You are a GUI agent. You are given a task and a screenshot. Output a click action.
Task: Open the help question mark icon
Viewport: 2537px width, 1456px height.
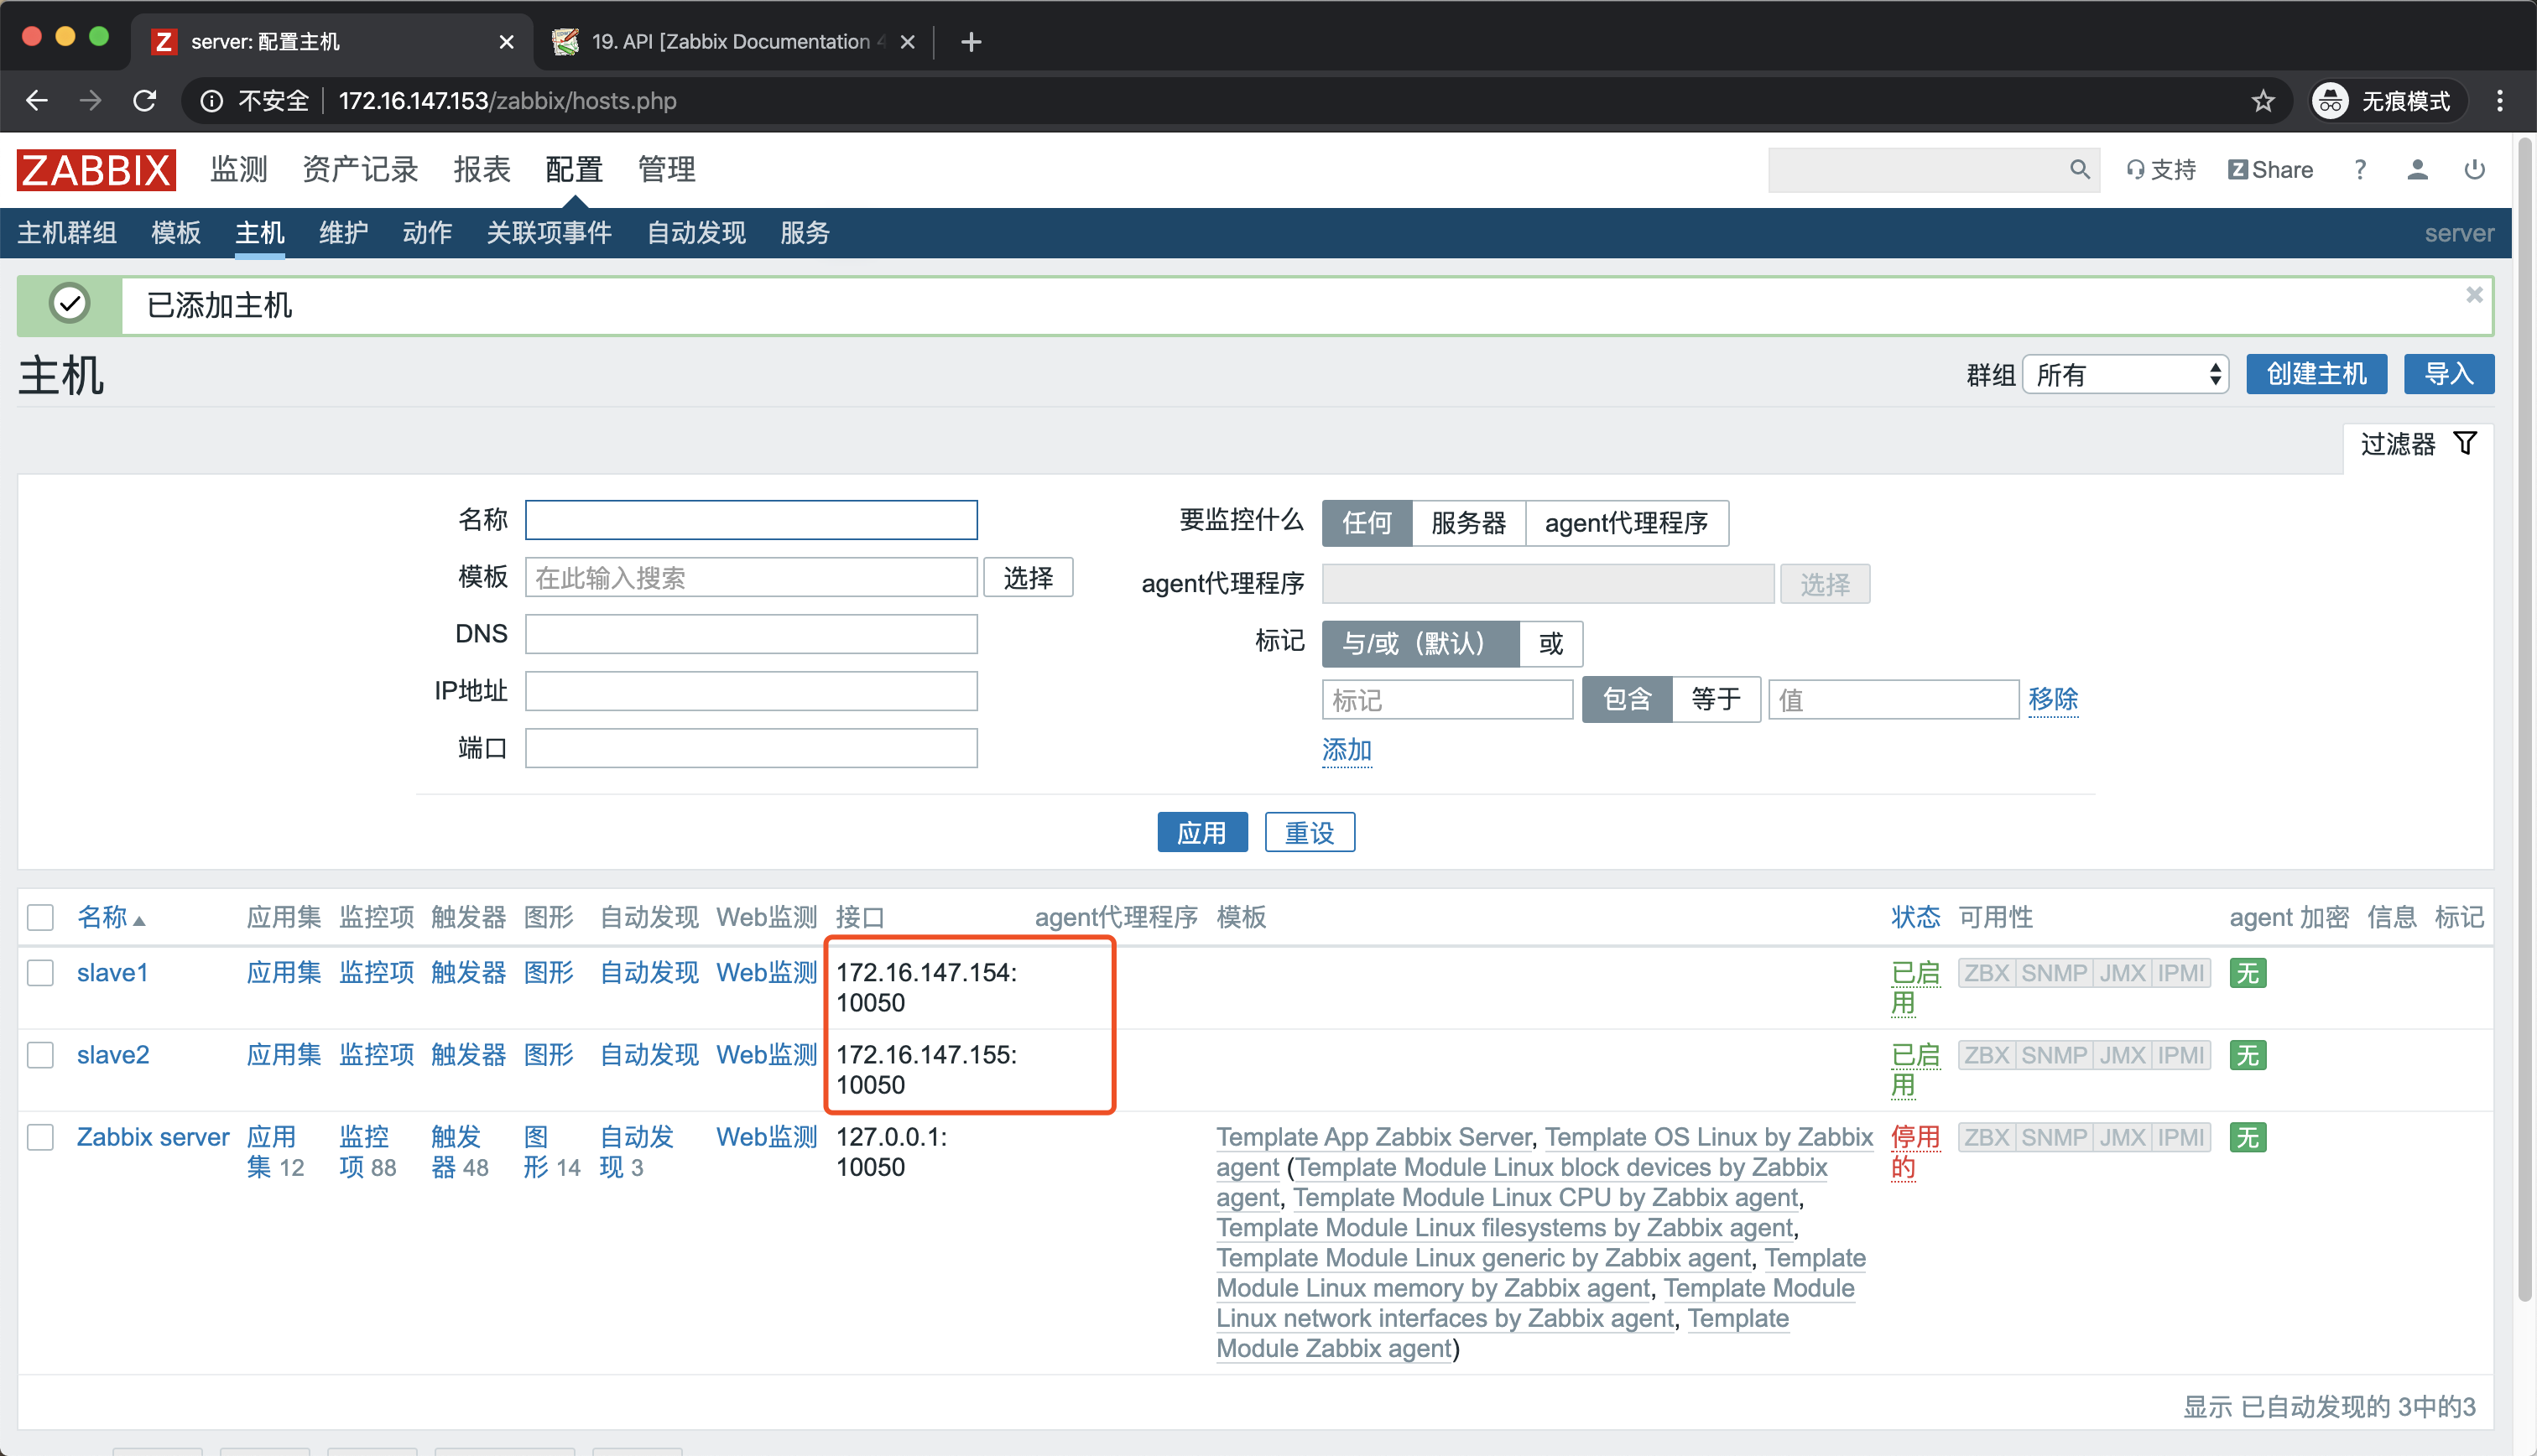tap(2360, 170)
